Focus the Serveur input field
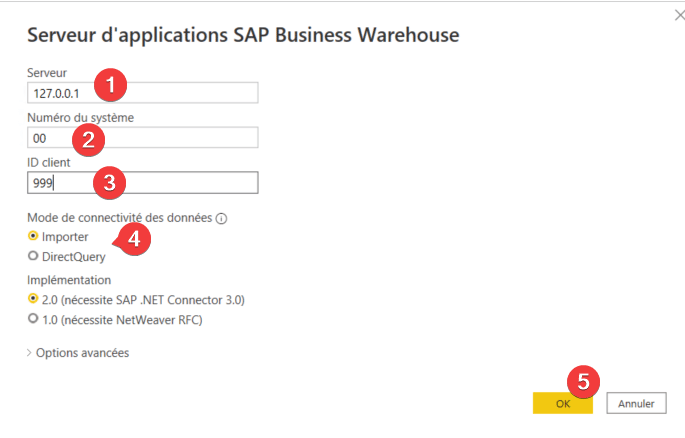This screenshot has width=685, height=438. (x=142, y=93)
